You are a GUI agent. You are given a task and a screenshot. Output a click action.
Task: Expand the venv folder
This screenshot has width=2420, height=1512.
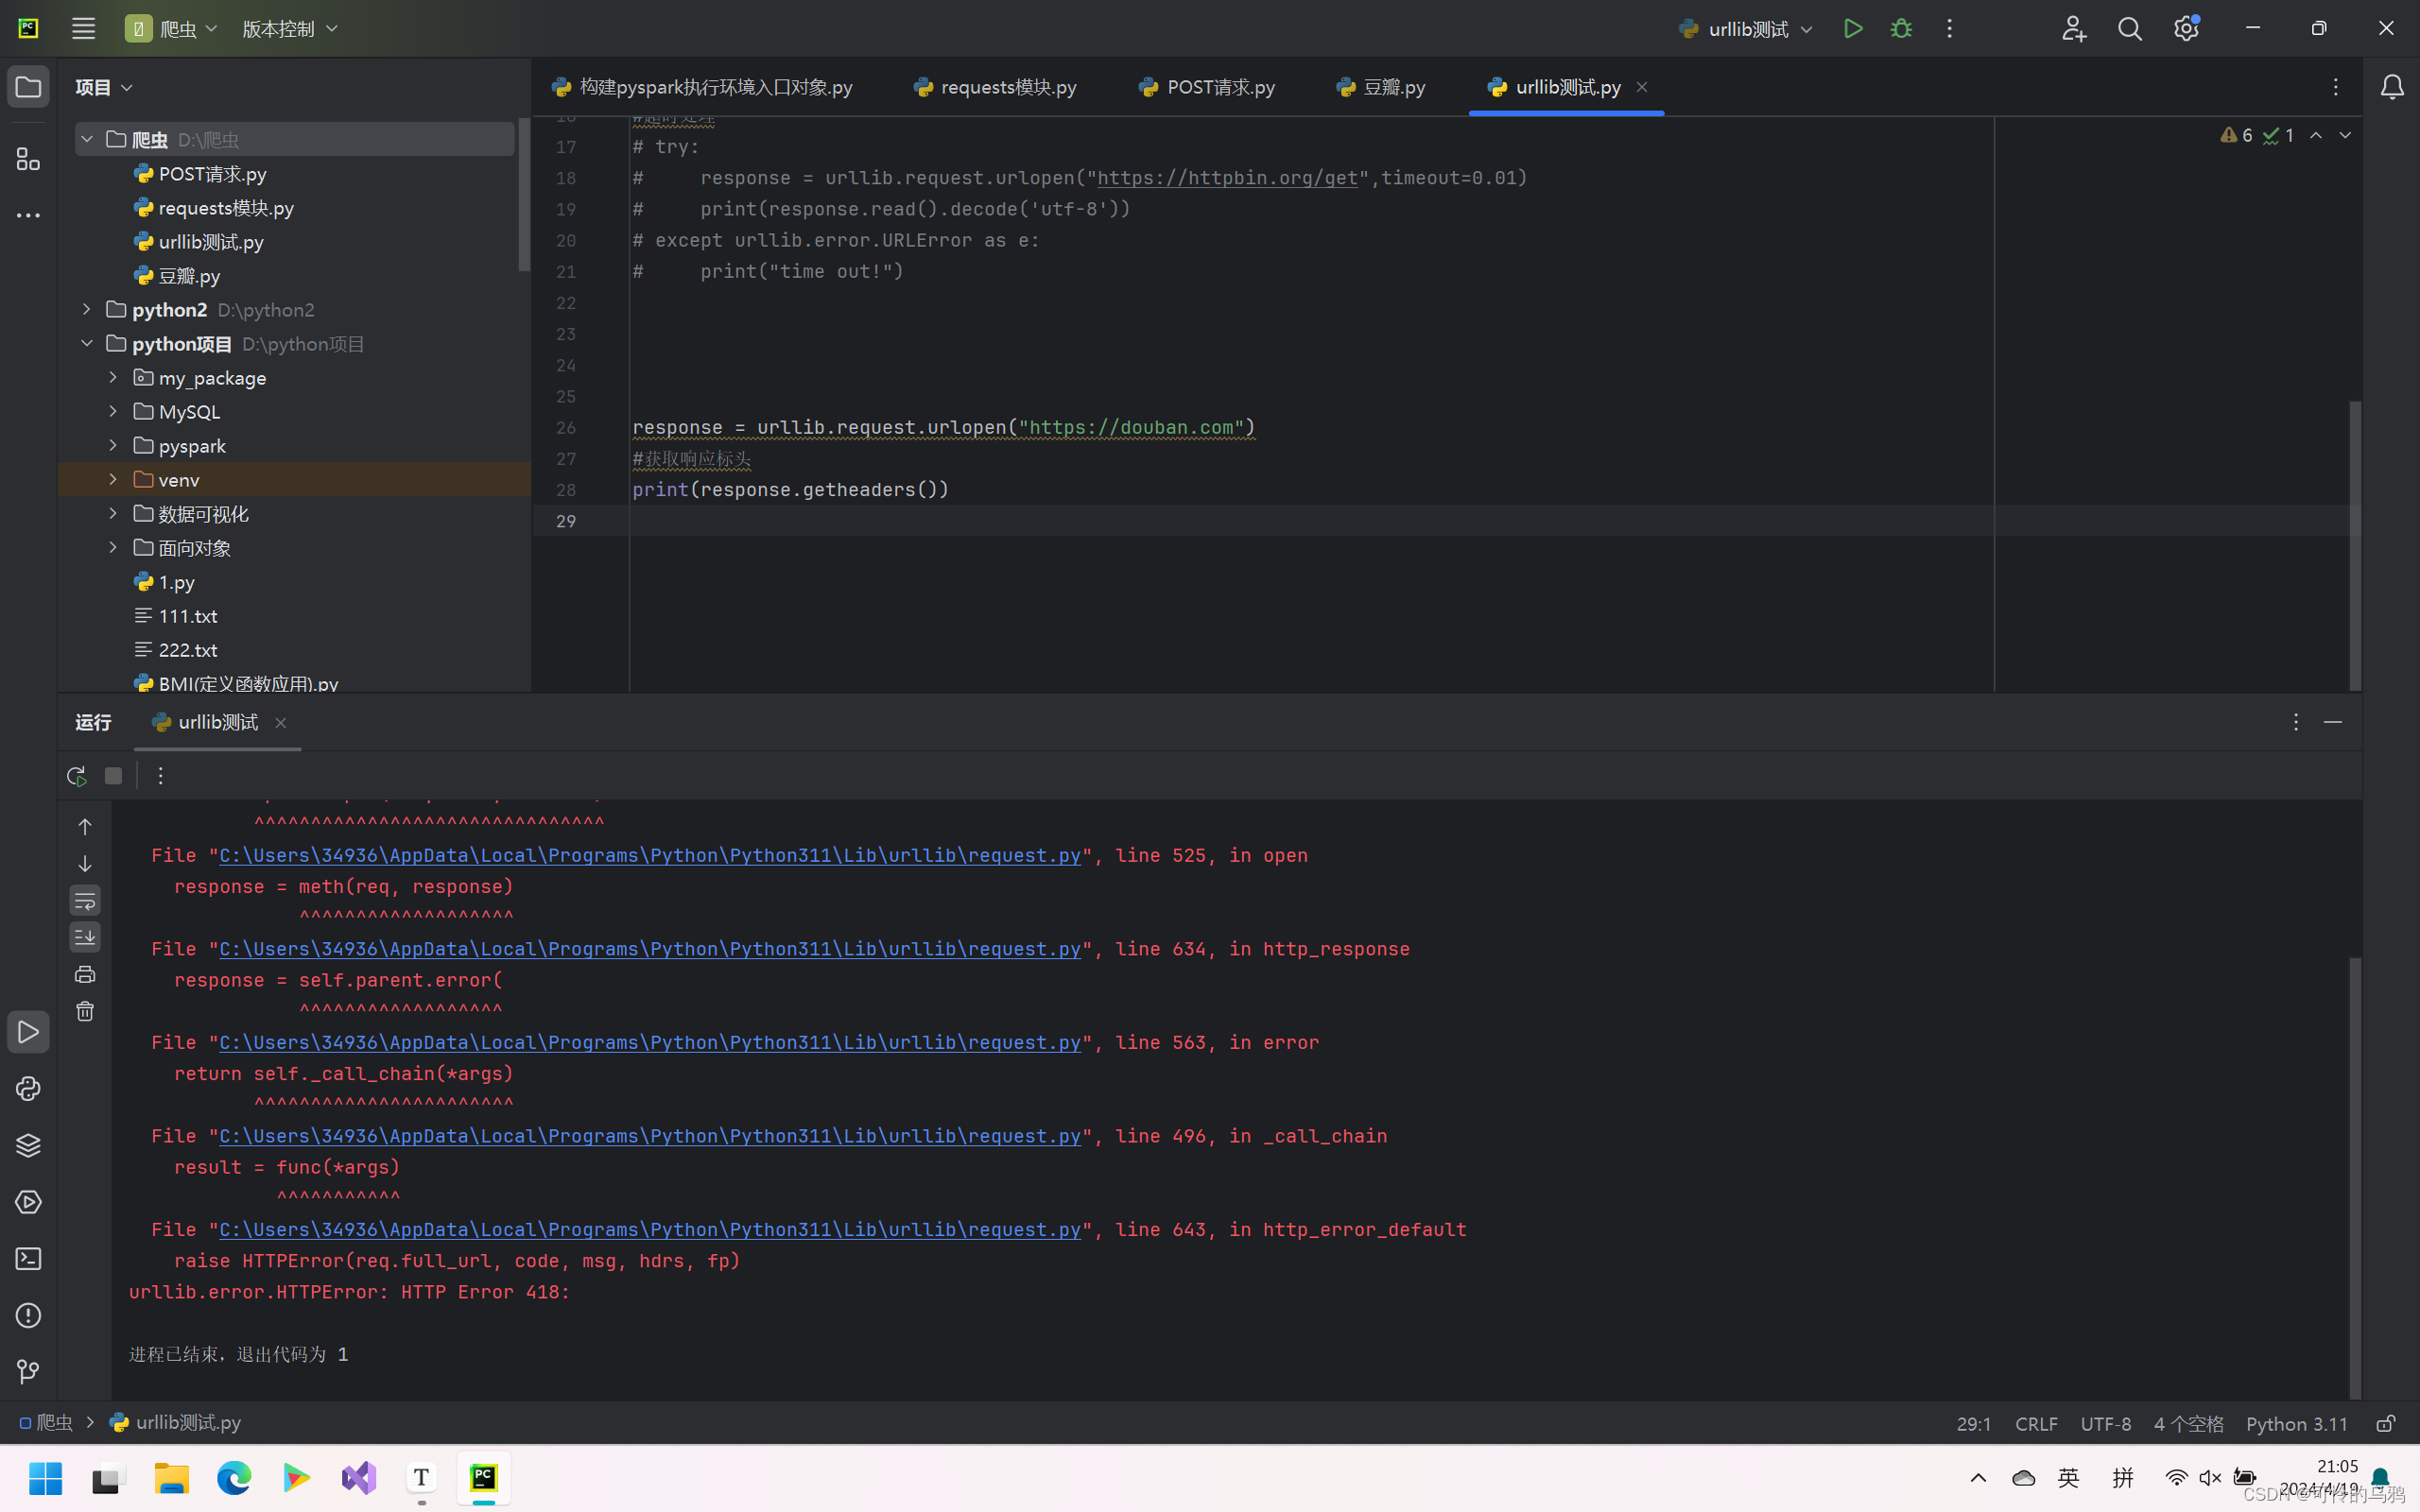click(113, 479)
